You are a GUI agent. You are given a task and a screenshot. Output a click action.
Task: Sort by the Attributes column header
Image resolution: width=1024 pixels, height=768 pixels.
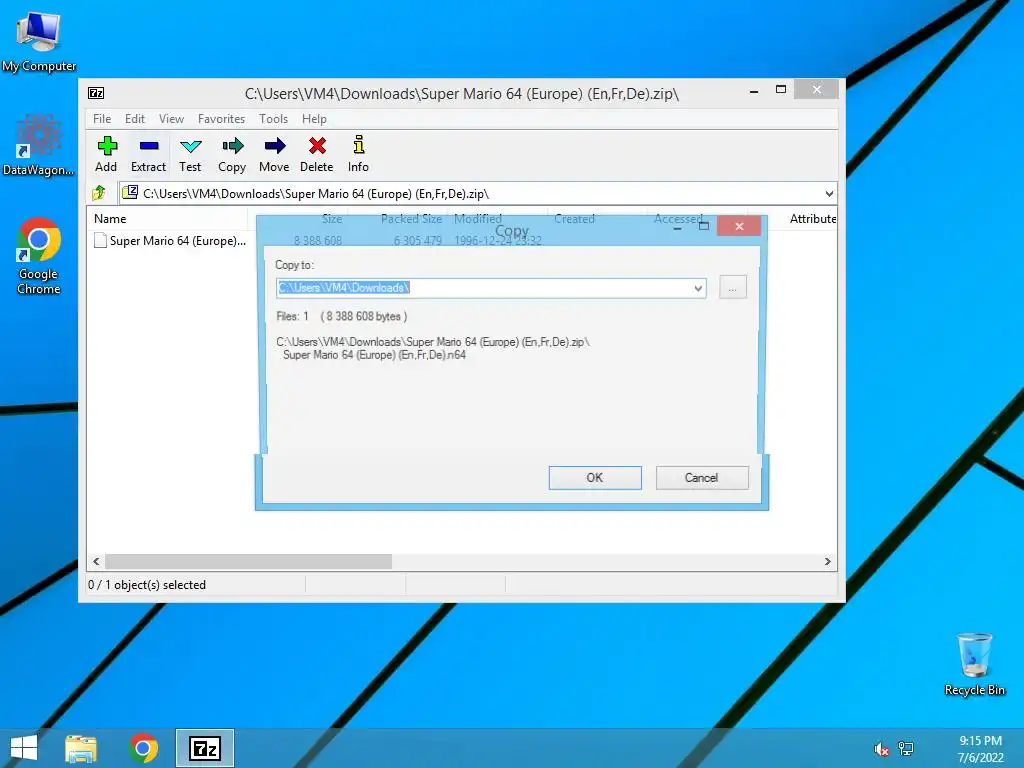coord(812,219)
